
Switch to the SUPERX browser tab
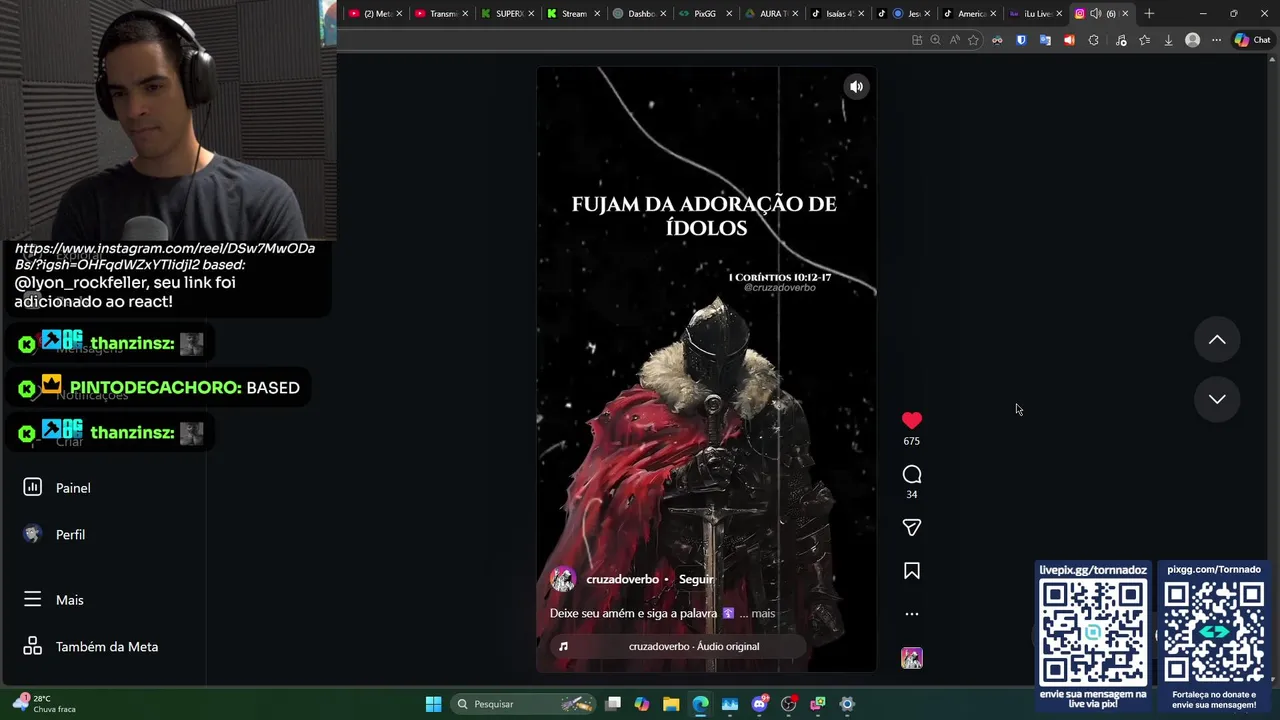[x=509, y=13]
